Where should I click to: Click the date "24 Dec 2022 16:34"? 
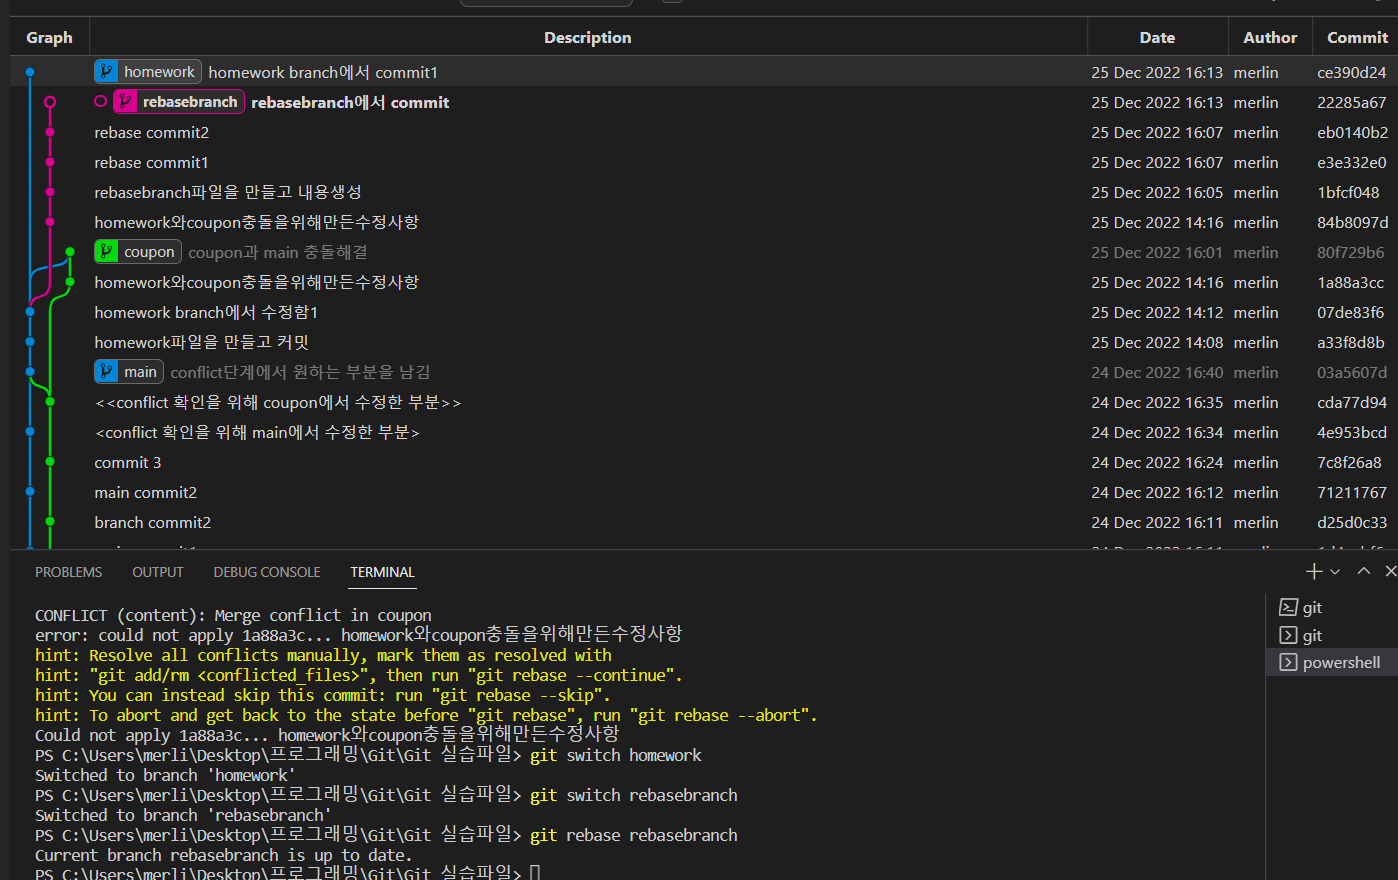click(1157, 432)
